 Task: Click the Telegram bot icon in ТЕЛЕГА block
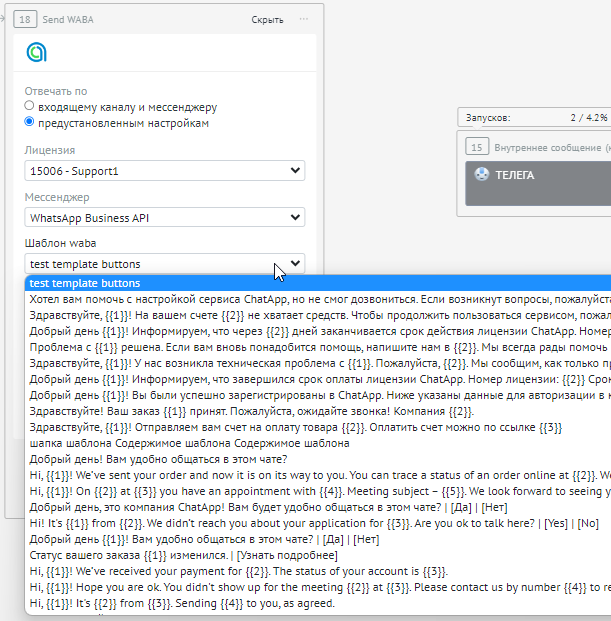tap(482, 175)
